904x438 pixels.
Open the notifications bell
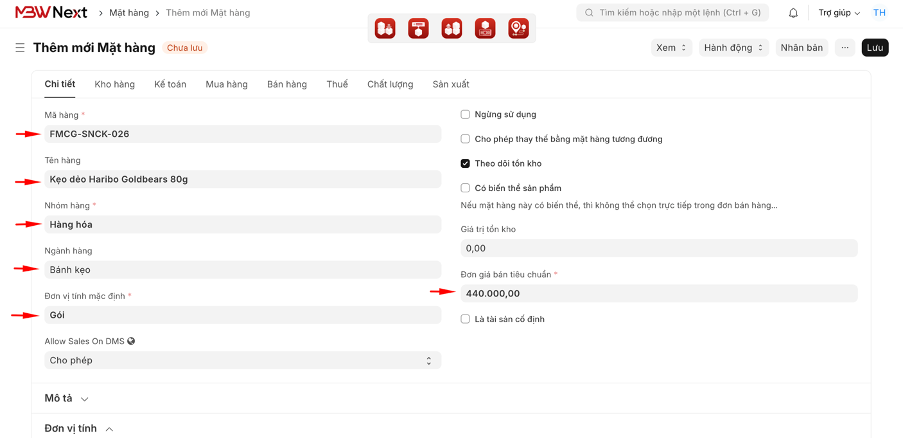(793, 13)
